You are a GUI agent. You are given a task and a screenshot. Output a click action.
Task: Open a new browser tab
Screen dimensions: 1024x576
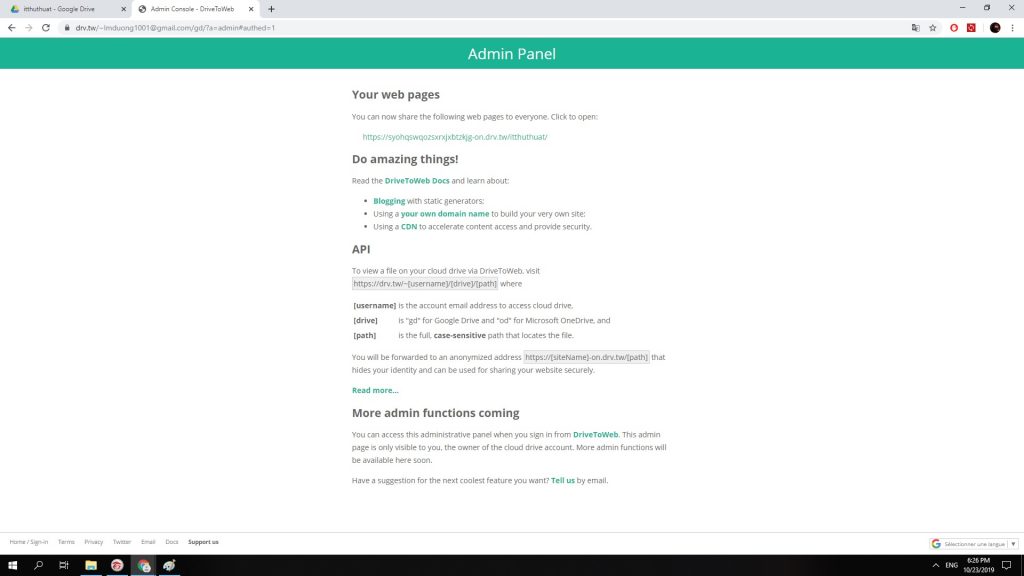[x=271, y=9]
